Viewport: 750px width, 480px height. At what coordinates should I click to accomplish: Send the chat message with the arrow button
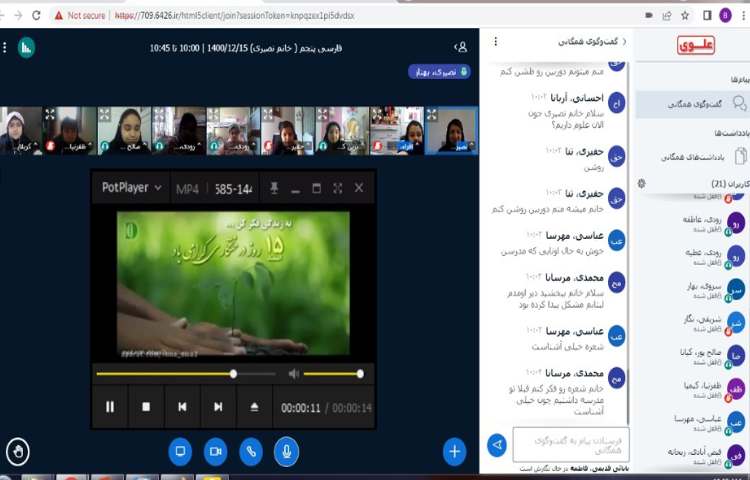click(497, 445)
